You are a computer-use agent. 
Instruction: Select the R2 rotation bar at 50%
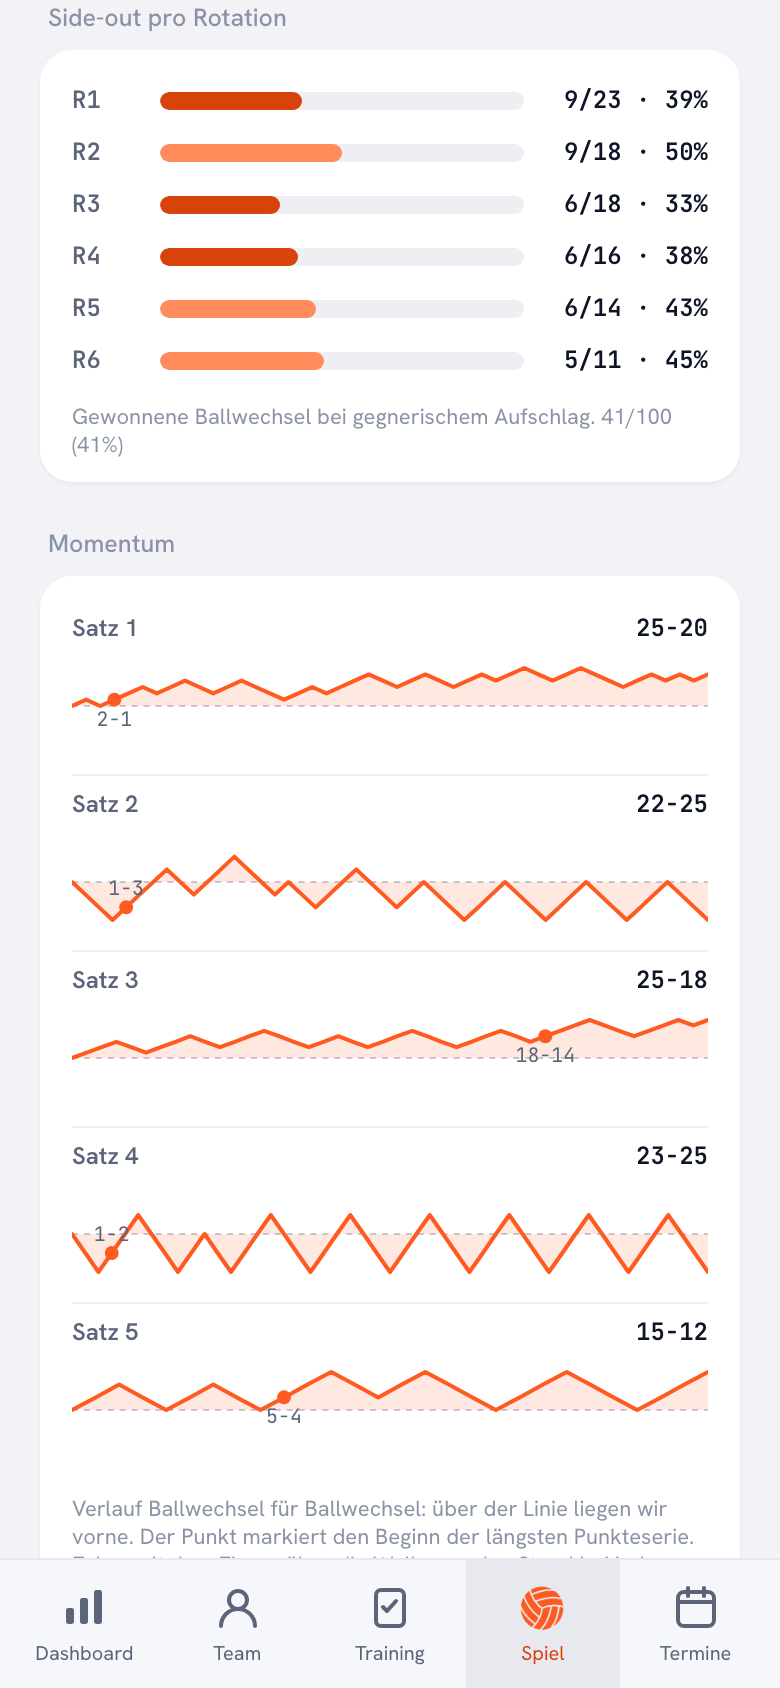(x=342, y=153)
